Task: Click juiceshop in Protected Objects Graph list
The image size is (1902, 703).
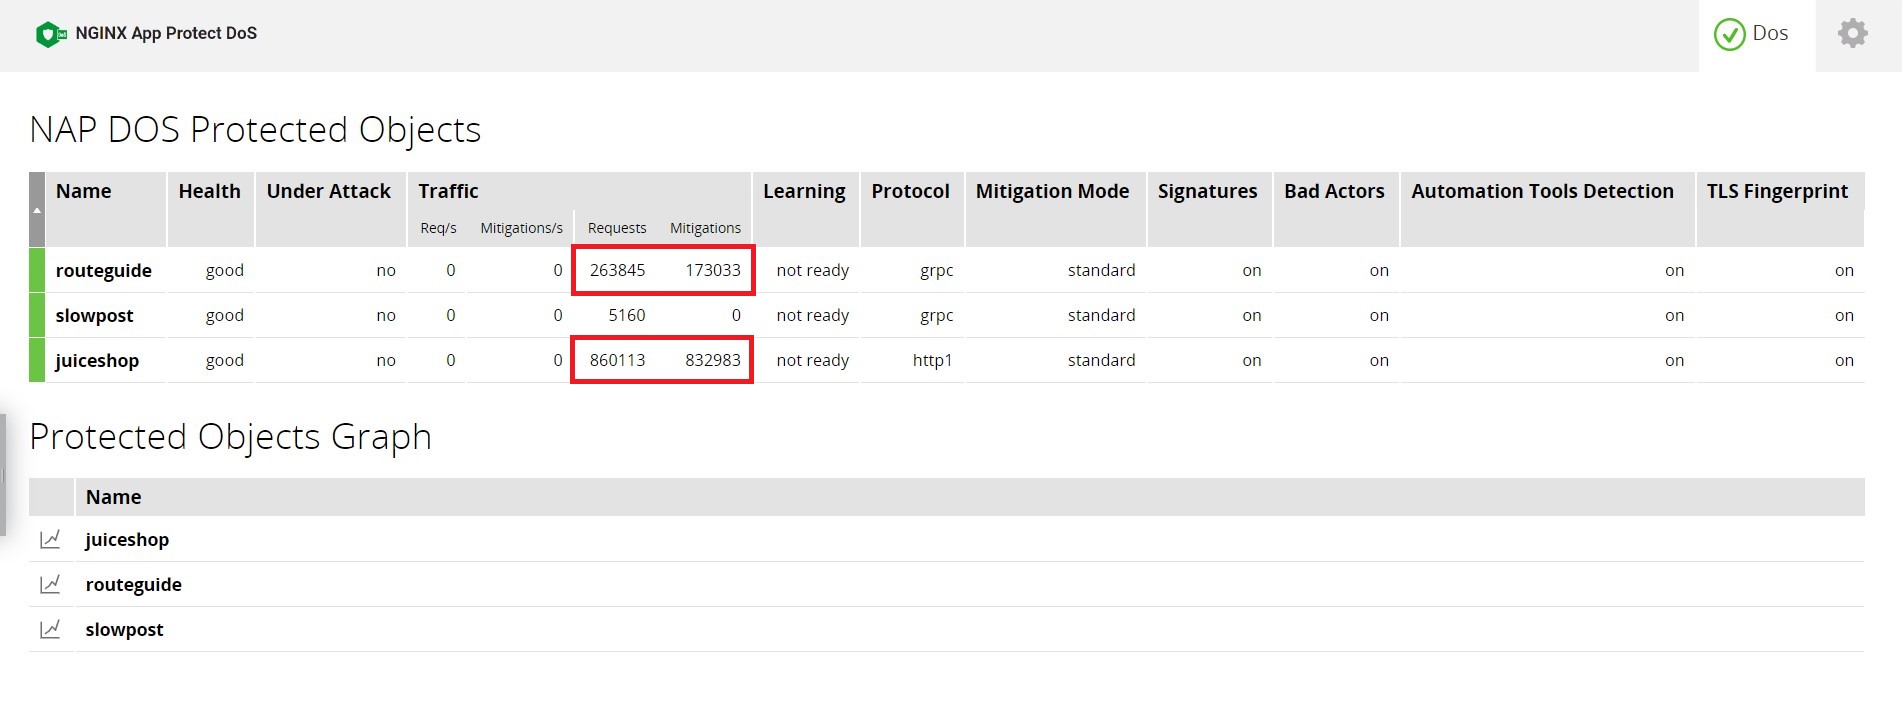Action: coord(127,539)
